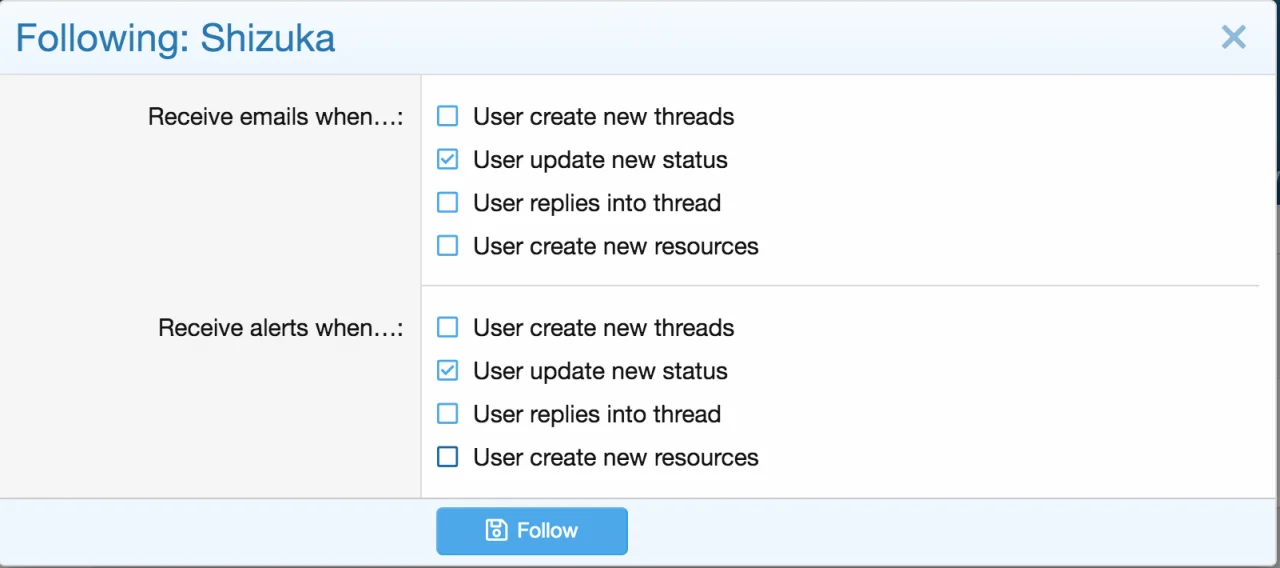Click the Follow button
This screenshot has height=568, width=1280.
[531, 531]
